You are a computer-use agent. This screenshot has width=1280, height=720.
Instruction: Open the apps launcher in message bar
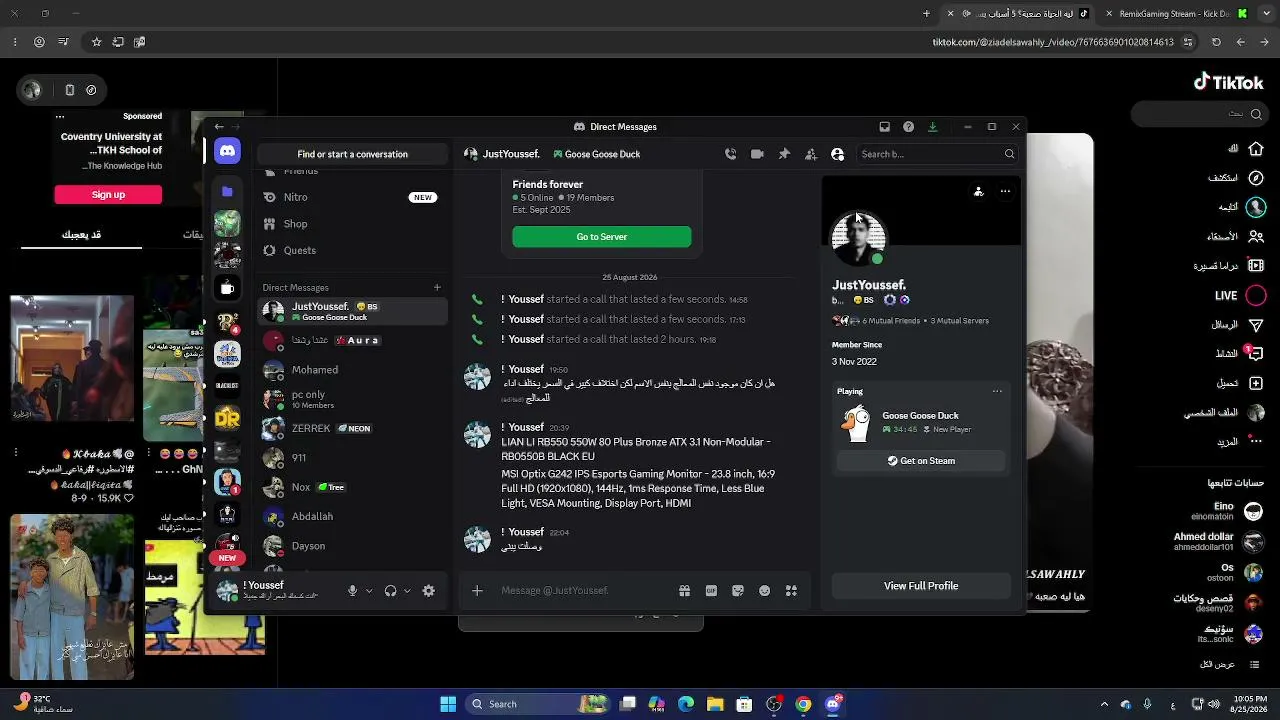click(791, 591)
